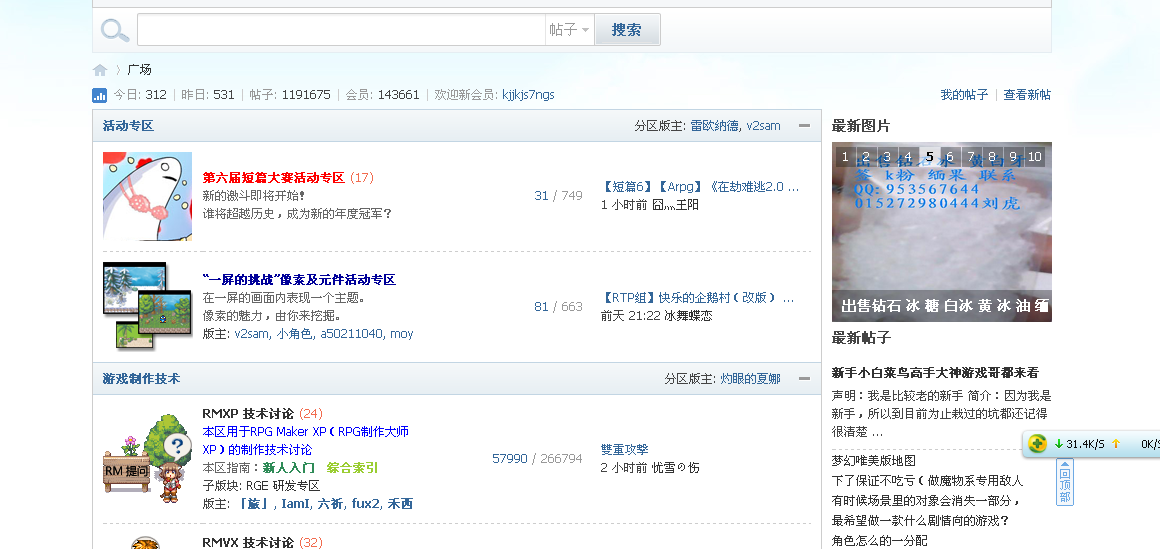Click the 57990 thread count for RMXP
This screenshot has width=1160, height=549.
(510, 459)
